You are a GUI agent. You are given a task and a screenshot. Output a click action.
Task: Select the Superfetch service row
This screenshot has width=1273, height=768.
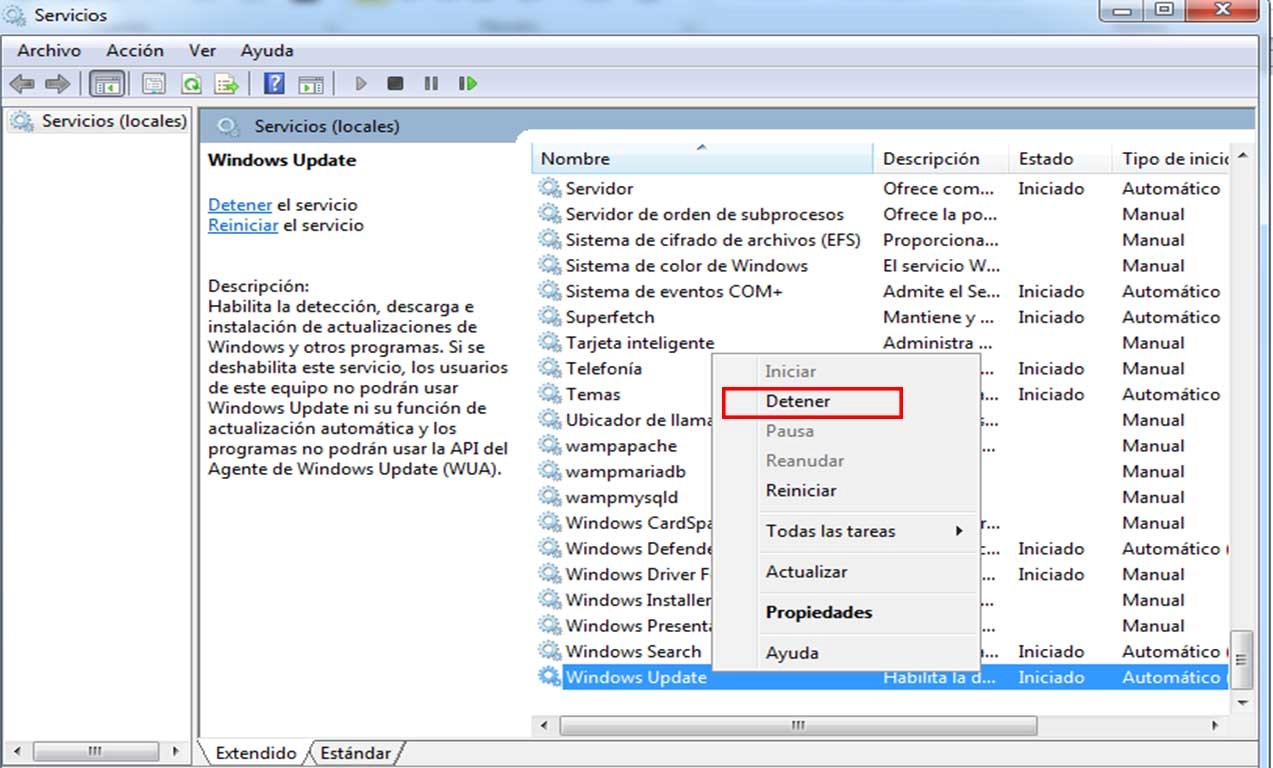click(x=610, y=317)
